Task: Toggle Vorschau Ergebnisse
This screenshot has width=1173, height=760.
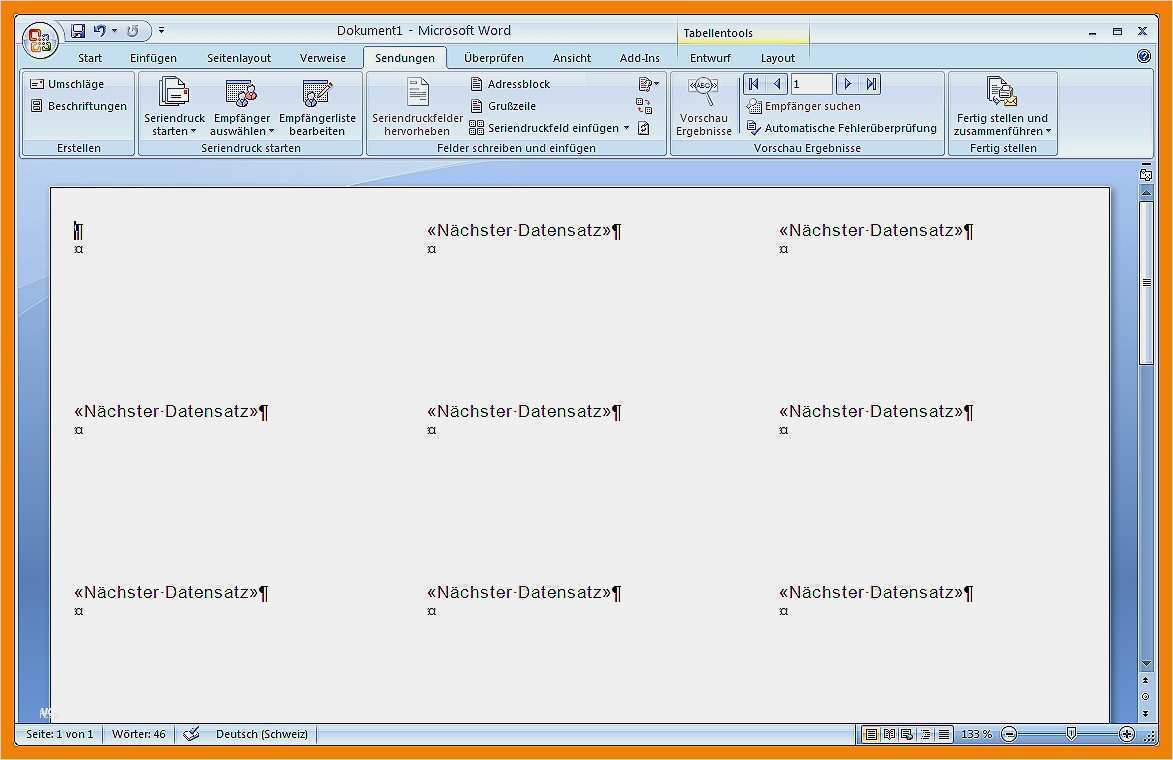Action: pyautogui.click(x=704, y=105)
